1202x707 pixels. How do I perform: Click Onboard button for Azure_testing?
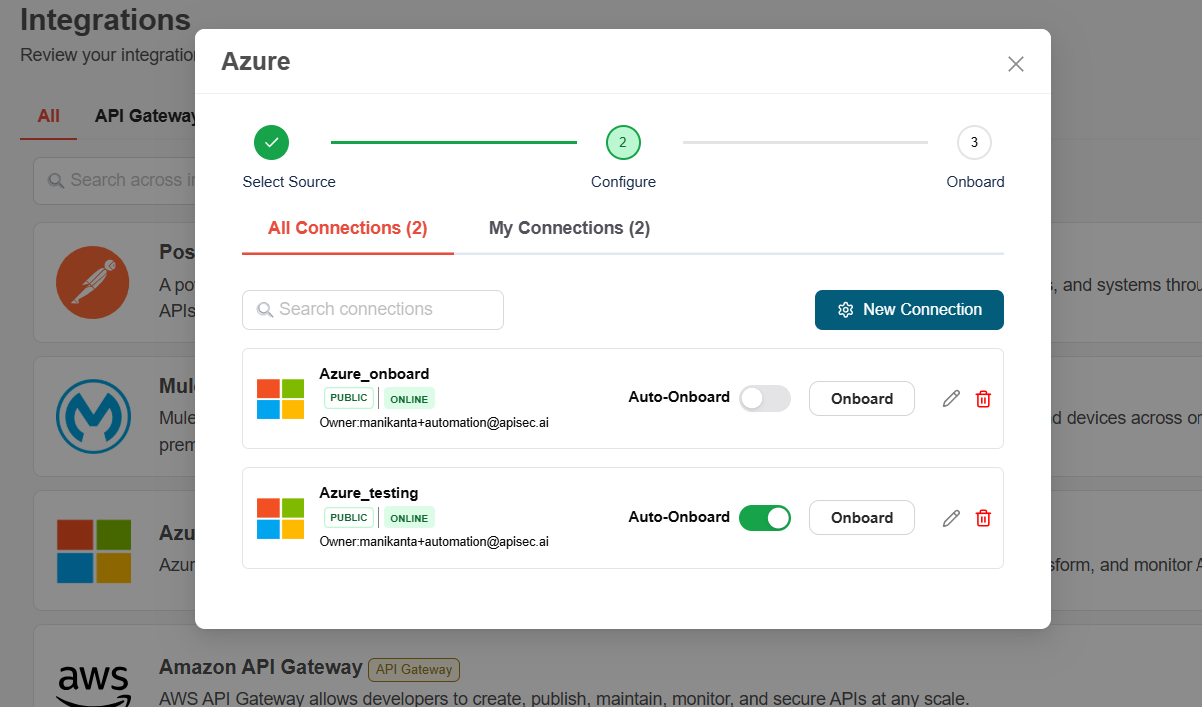(x=861, y=517)
